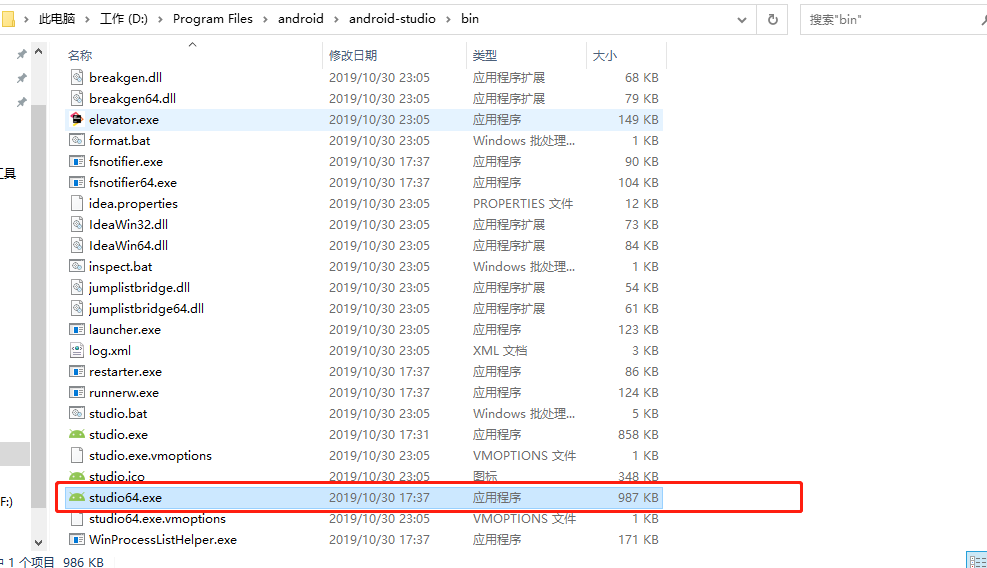The height and width of the screenshot is (568, 987).
Task: Click bin segment in address bar
Action: click(470, 19)
